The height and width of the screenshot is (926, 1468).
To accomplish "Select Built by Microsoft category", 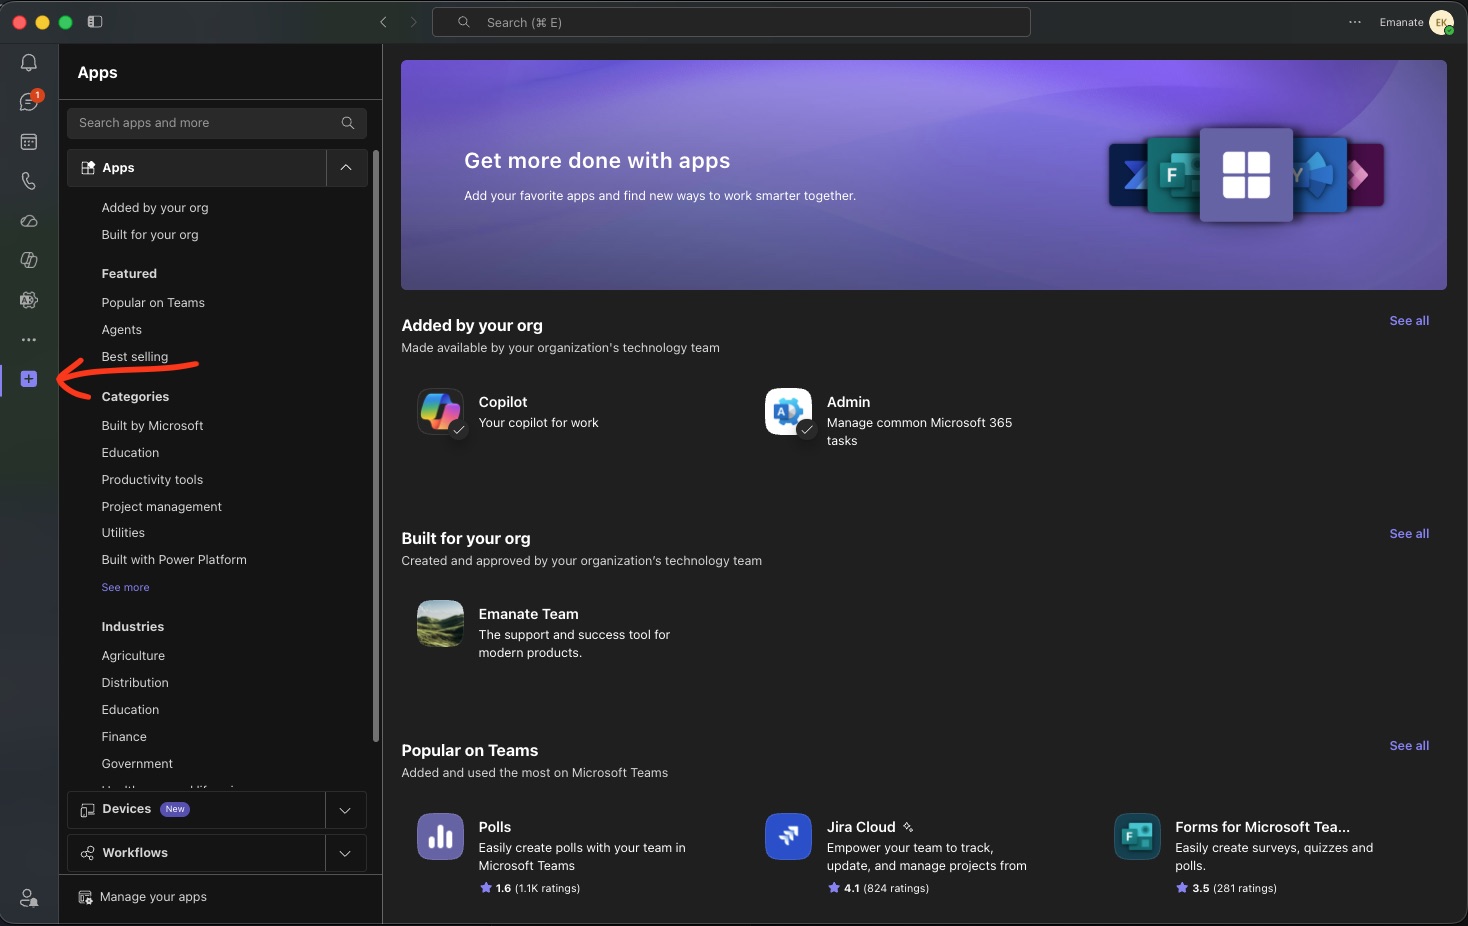I will pos(152,426).
